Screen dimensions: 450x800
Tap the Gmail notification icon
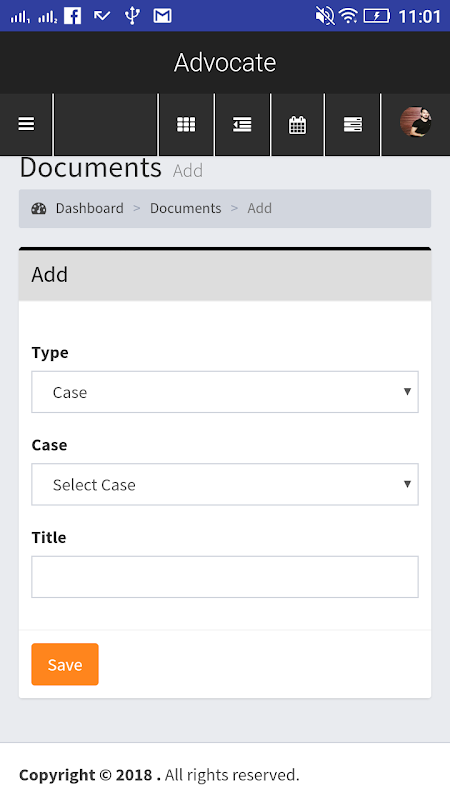coord(162,16)
